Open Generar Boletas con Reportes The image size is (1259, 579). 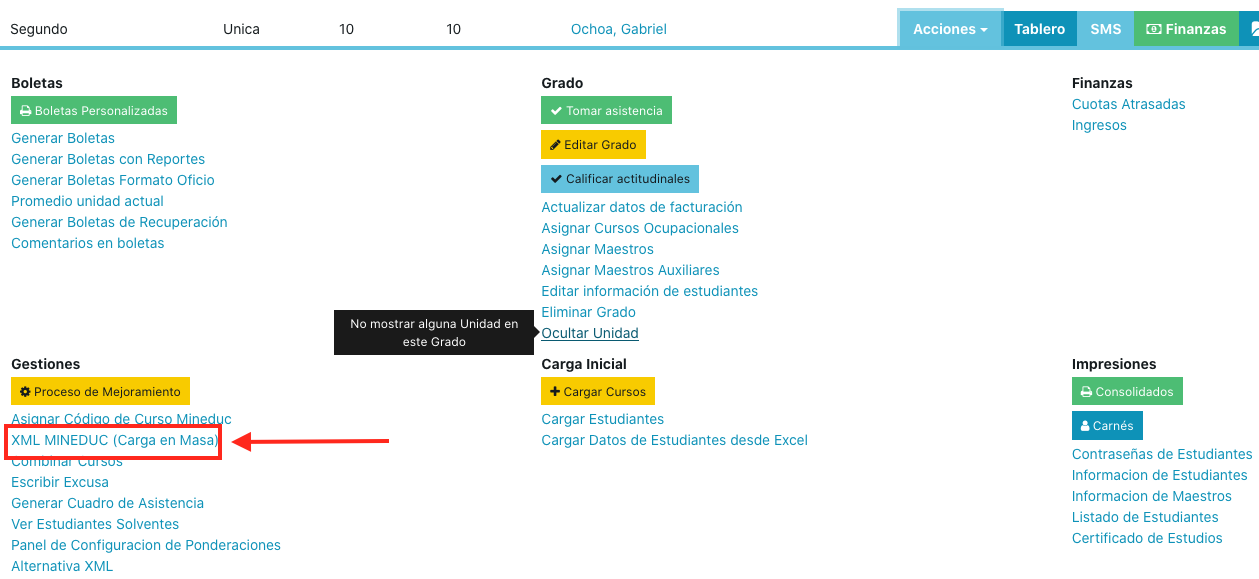[108, 159]
